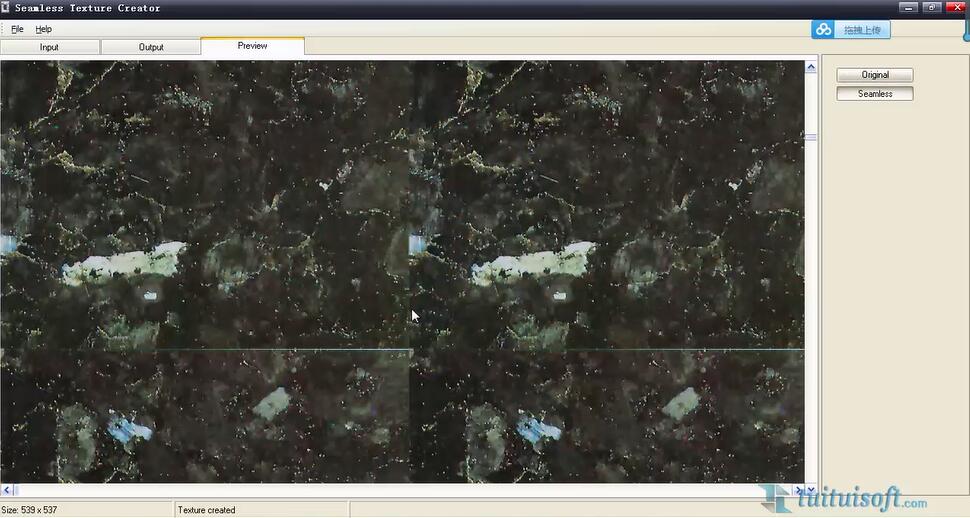The width and height of the screenshot is (970, 518).
Task: Show the Original texture preview
Action: pos(875,75)
